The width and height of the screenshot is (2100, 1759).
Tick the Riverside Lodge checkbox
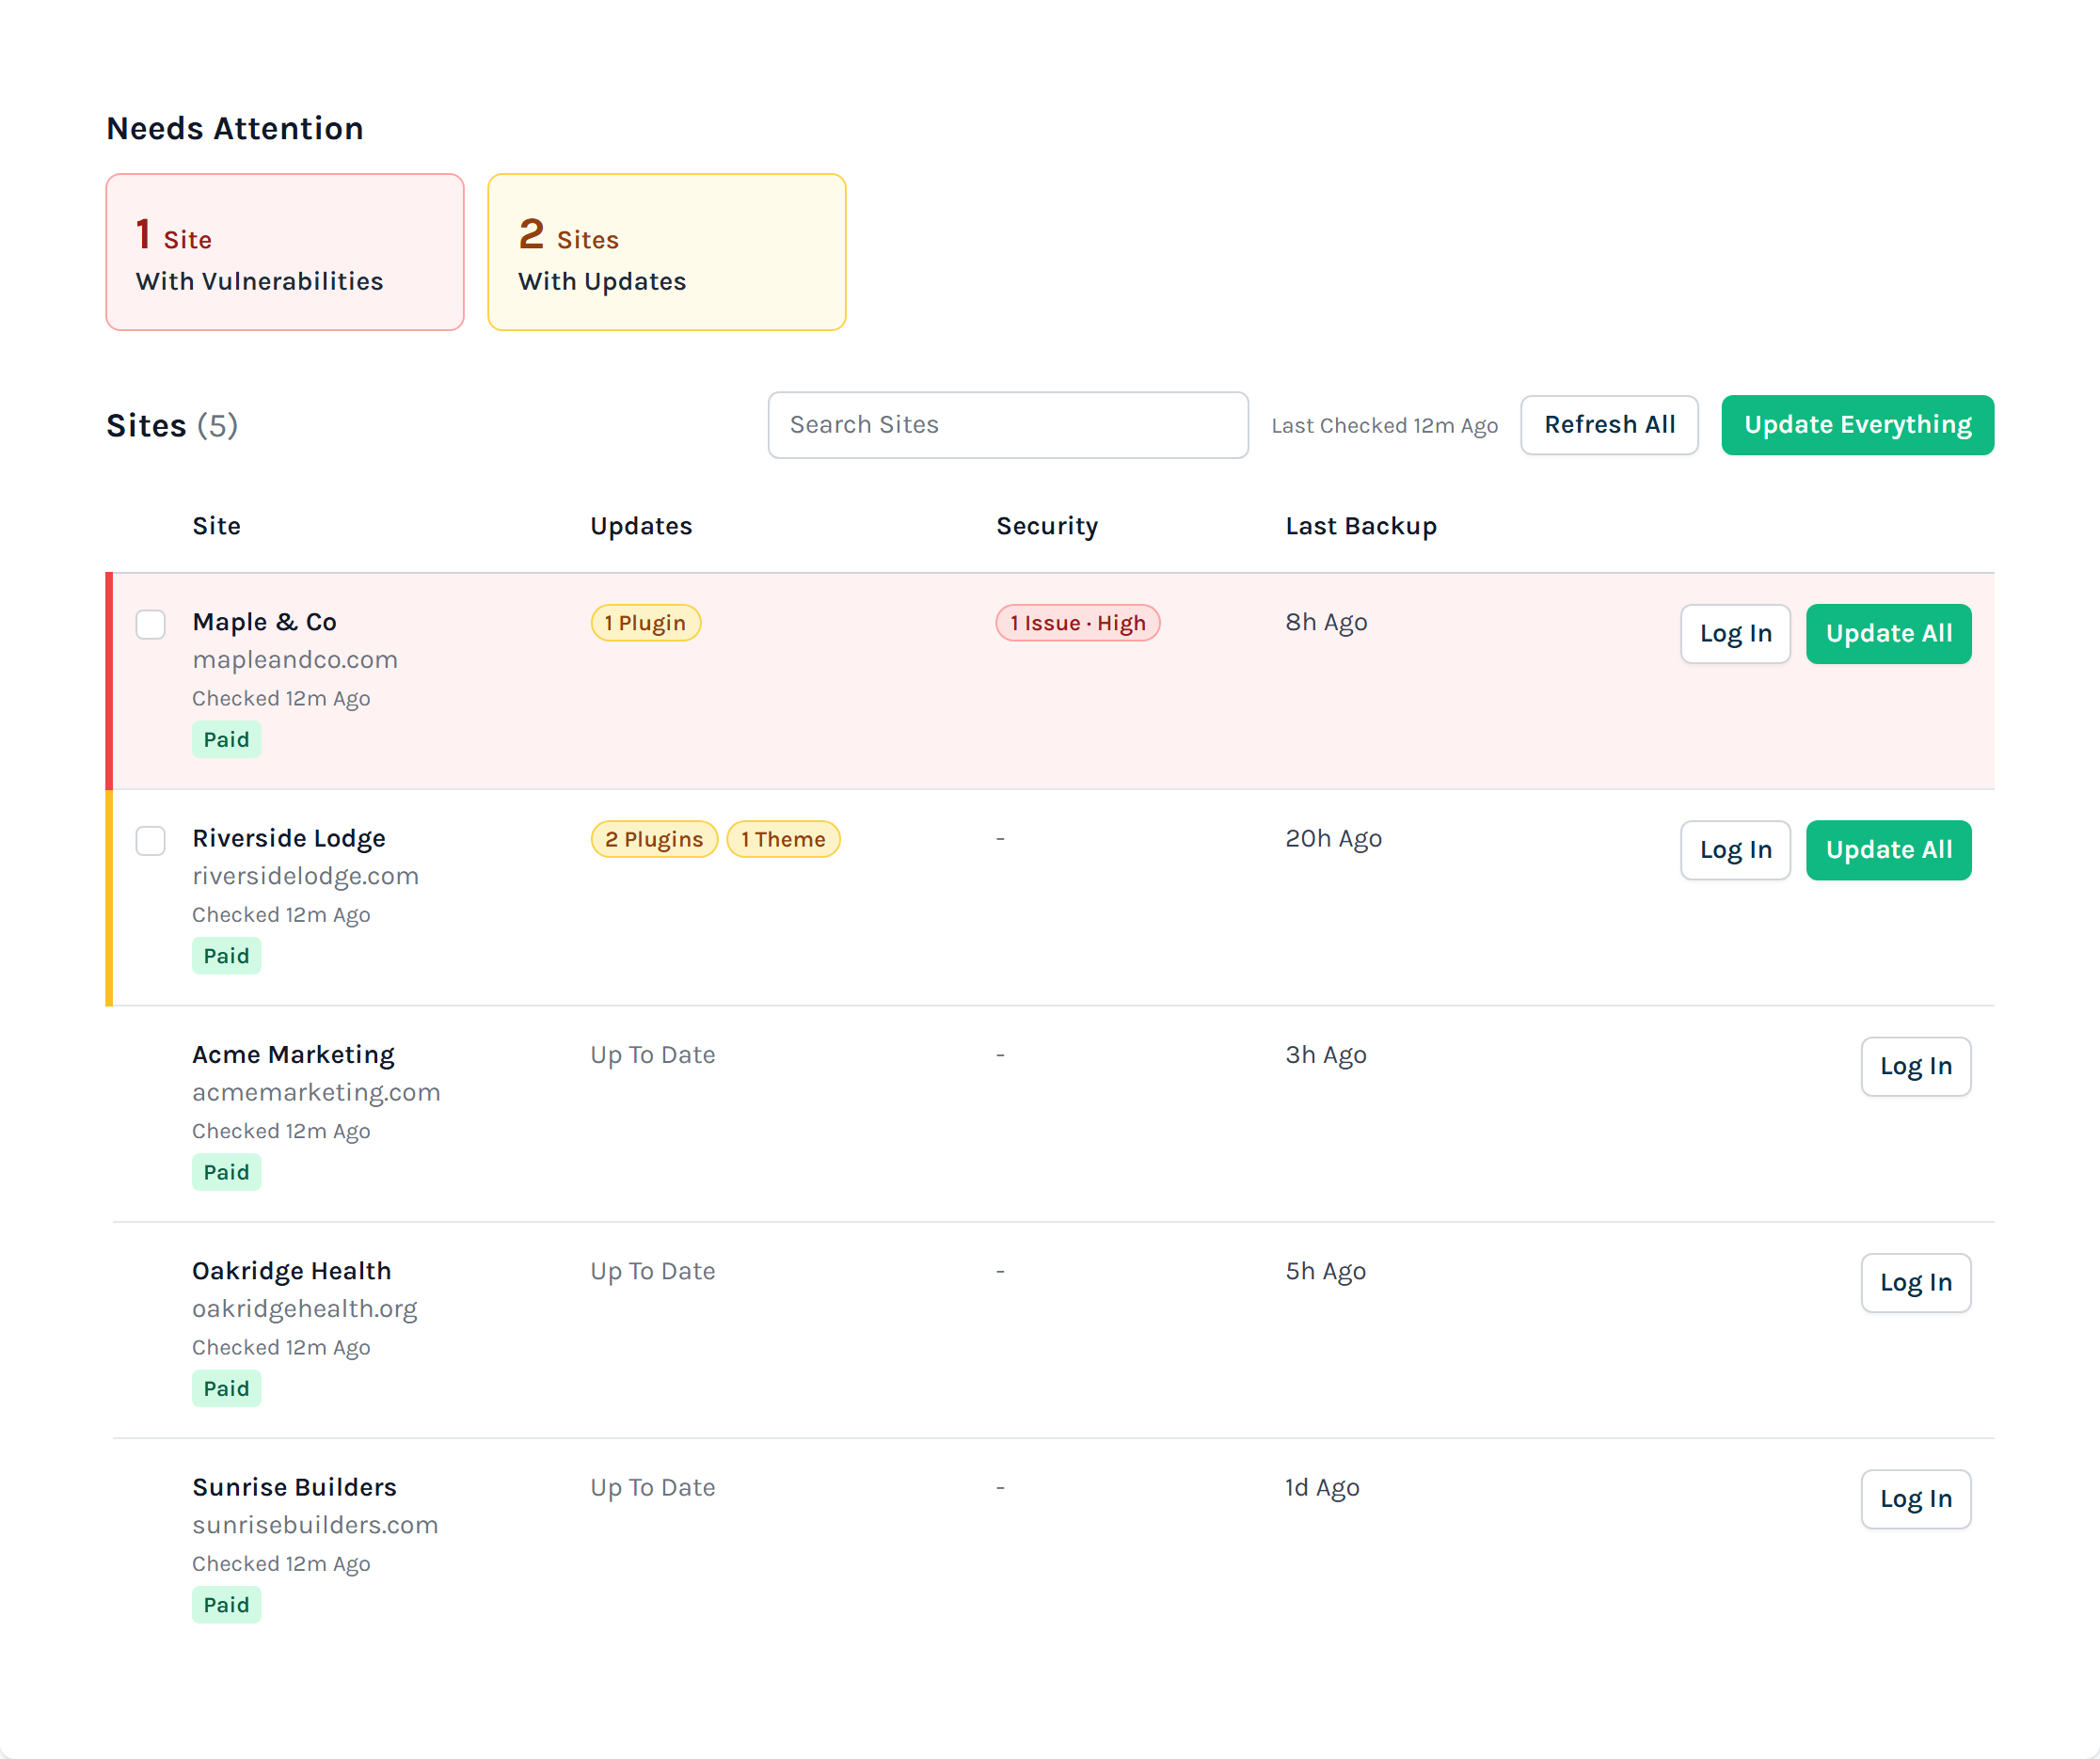(150, 840)
